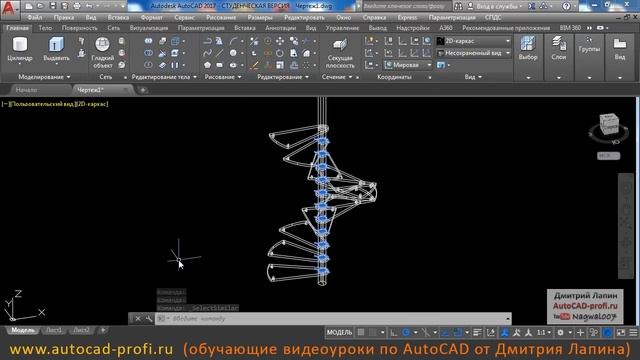Click the Move tool in Редактирование panel
This screenshot has height=360, width=640.
[x=280, y=41]
